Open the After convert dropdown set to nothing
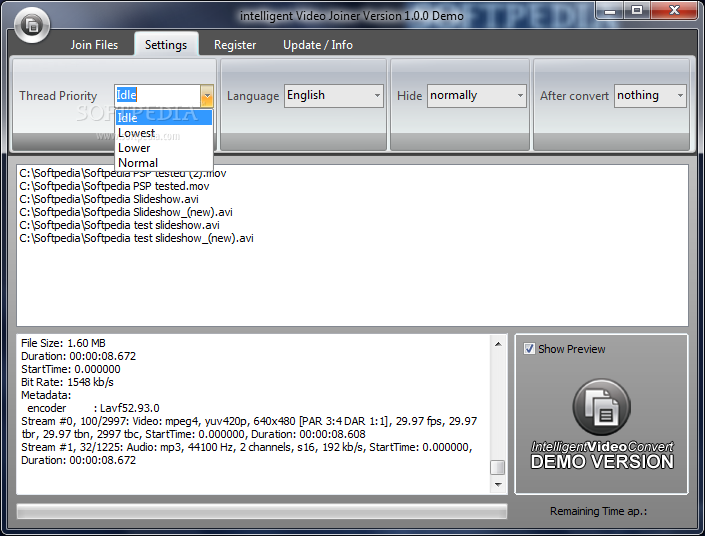705x536 pixels. (650, 96)
